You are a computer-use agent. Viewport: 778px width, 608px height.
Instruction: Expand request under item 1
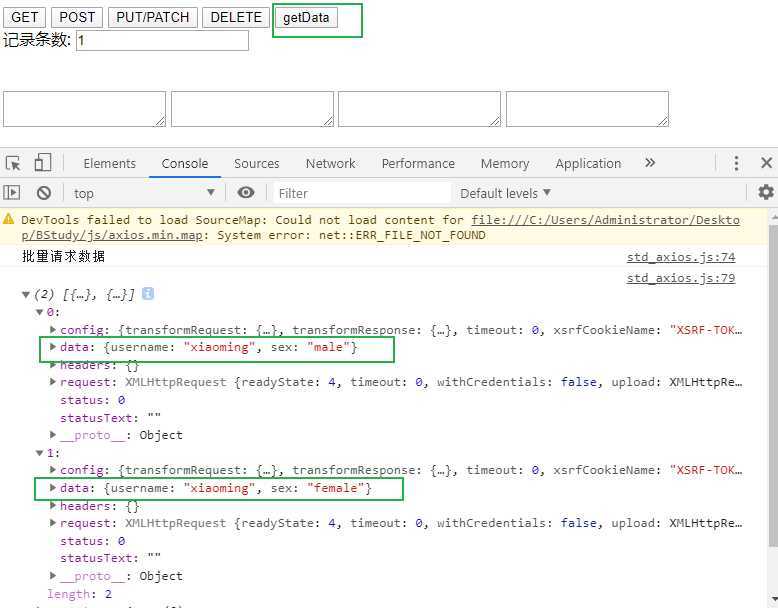(x=53, y=523)
